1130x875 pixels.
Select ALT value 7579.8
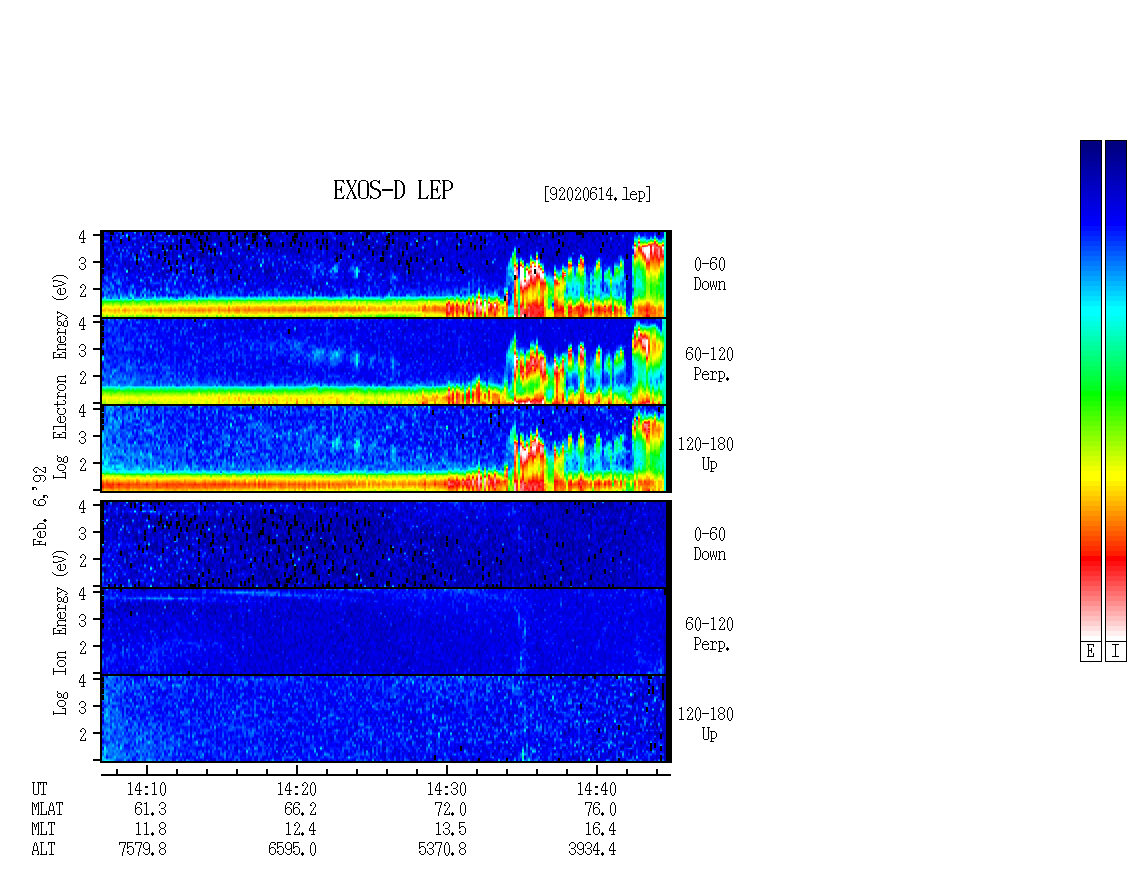143,850
